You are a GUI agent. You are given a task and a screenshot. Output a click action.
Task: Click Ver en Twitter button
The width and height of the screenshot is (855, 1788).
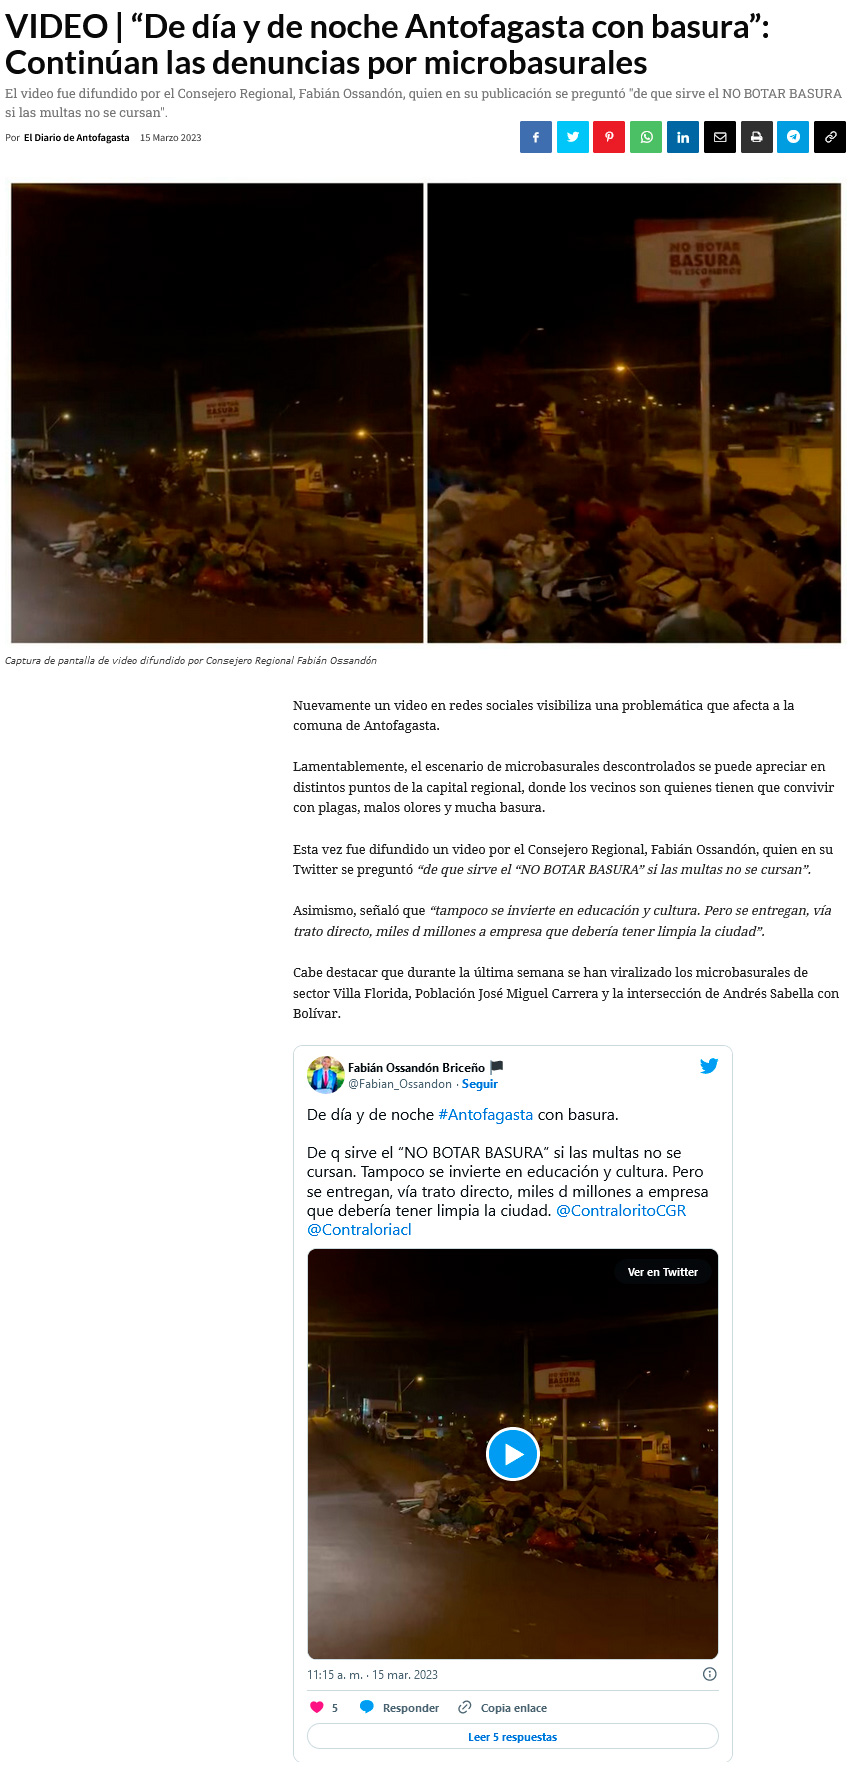[x=663, y=1272]
